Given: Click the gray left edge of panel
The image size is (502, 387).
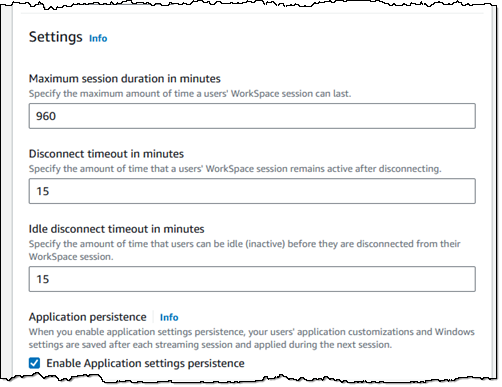Looking at the screenshot, I should click(x=7, y=193).
